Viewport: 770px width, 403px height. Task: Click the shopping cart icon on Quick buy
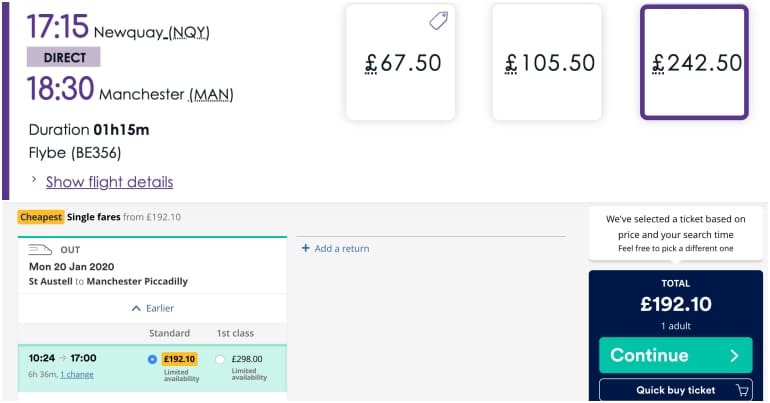742,390
